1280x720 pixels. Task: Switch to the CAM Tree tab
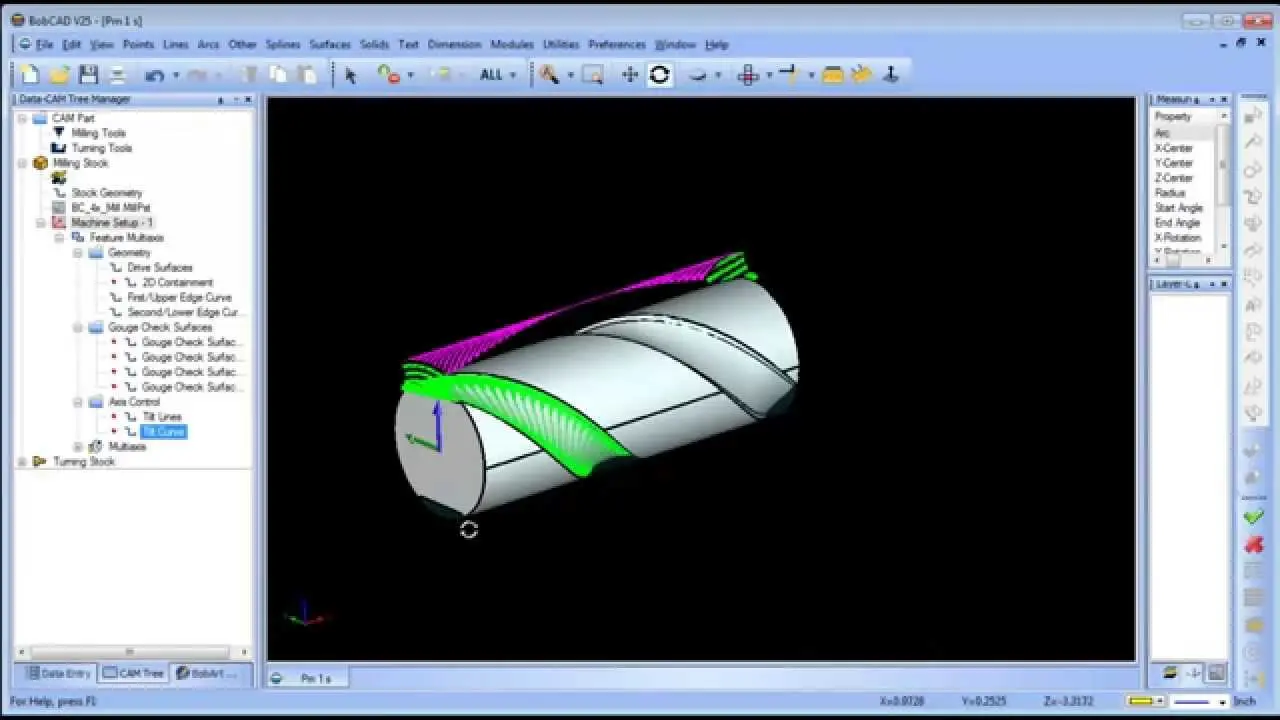(x=134, y=673)
